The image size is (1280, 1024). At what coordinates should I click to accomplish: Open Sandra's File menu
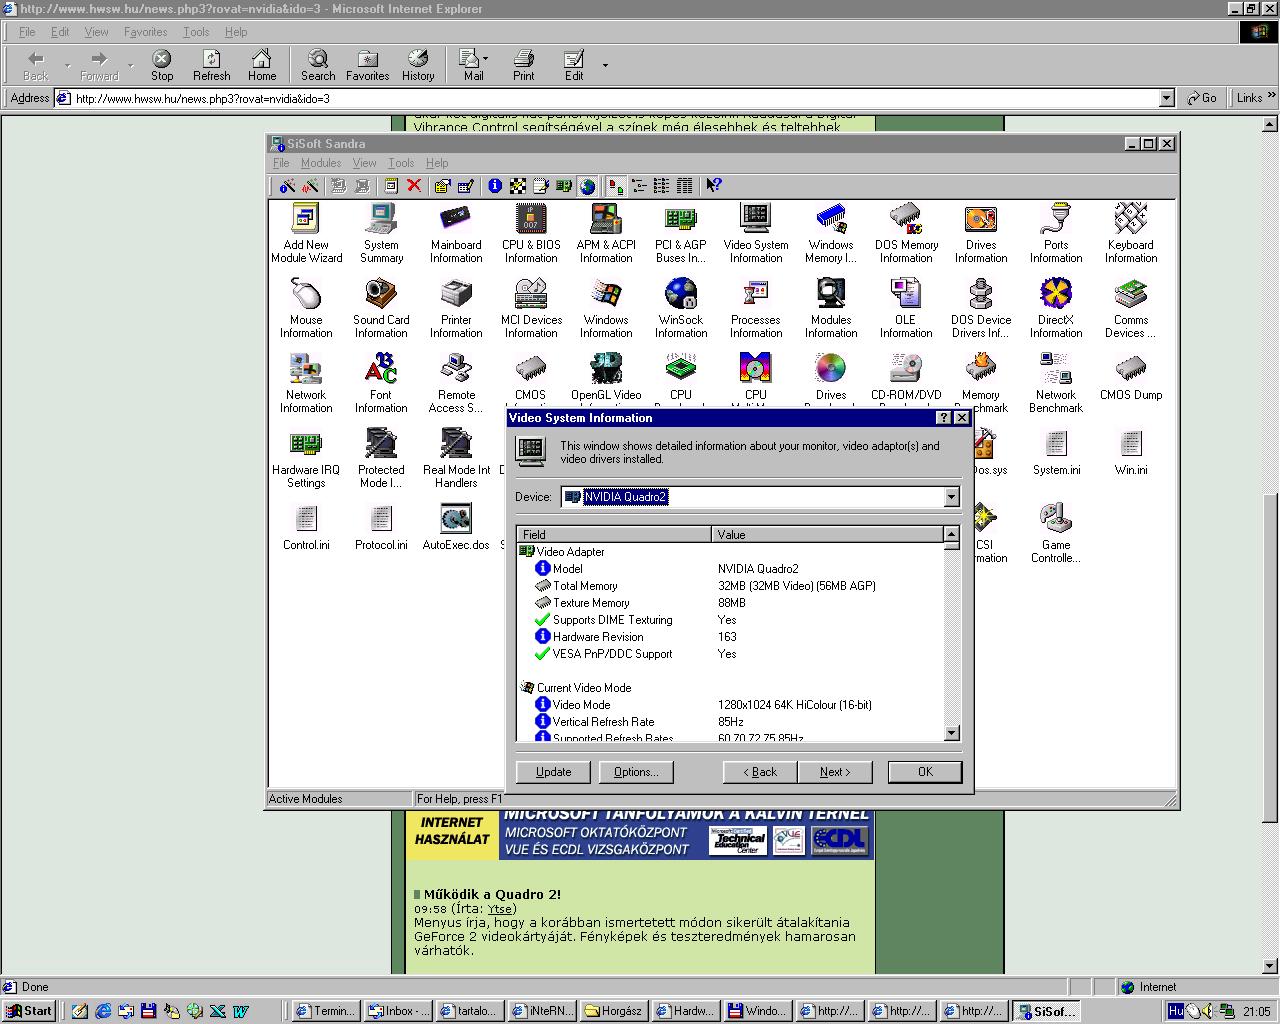point(281,163)
